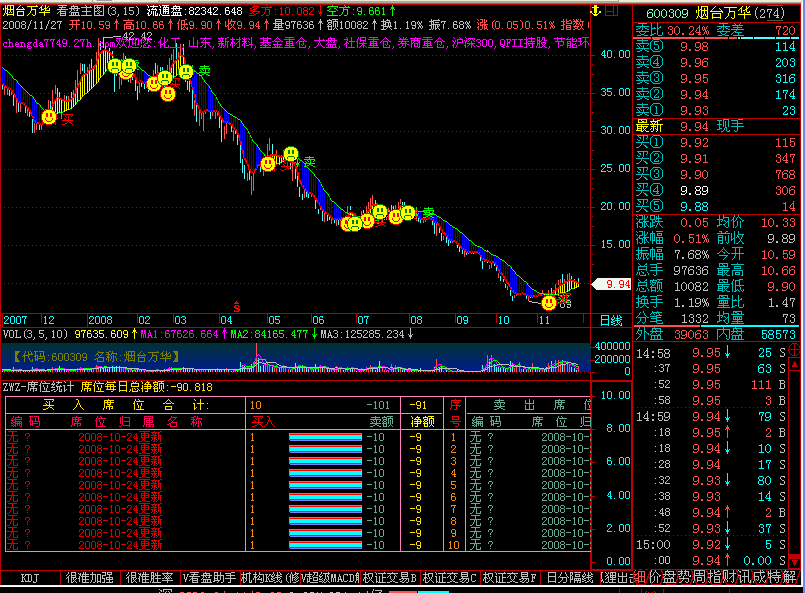Click the green 卖 sell signal near price 25
The width and height of the screenshot is (805, 593).
(x=309, y=162)
